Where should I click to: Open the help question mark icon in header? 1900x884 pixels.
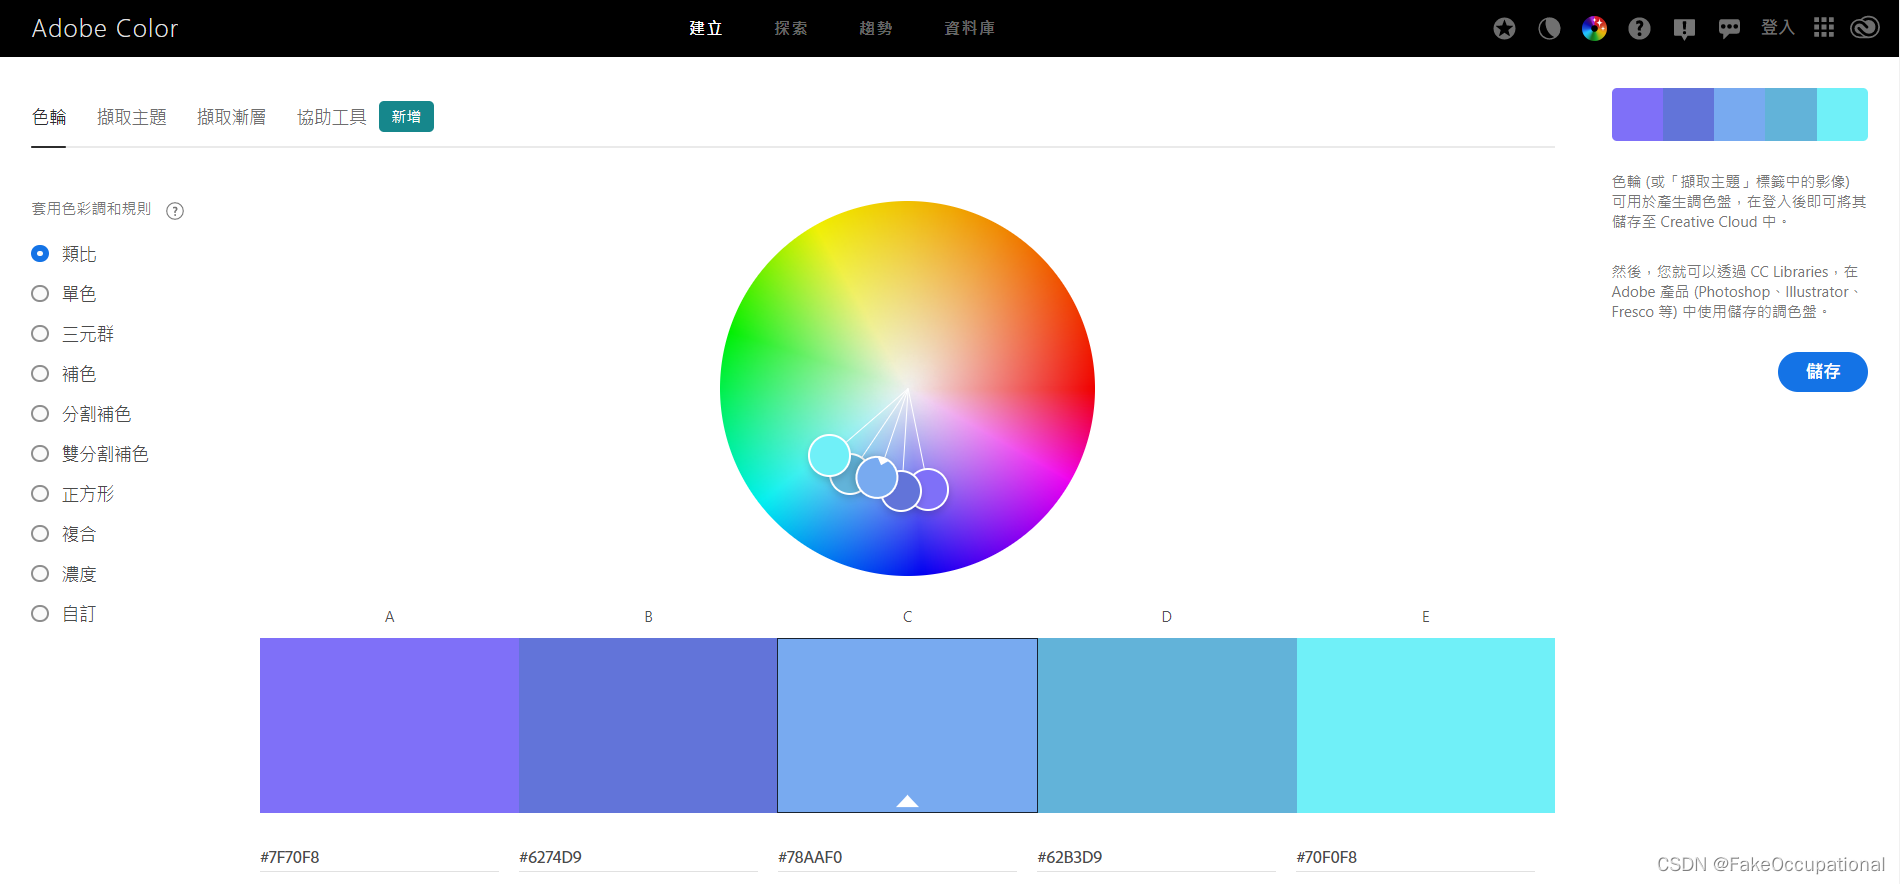pyautogui.click(x=1639, y=28)
